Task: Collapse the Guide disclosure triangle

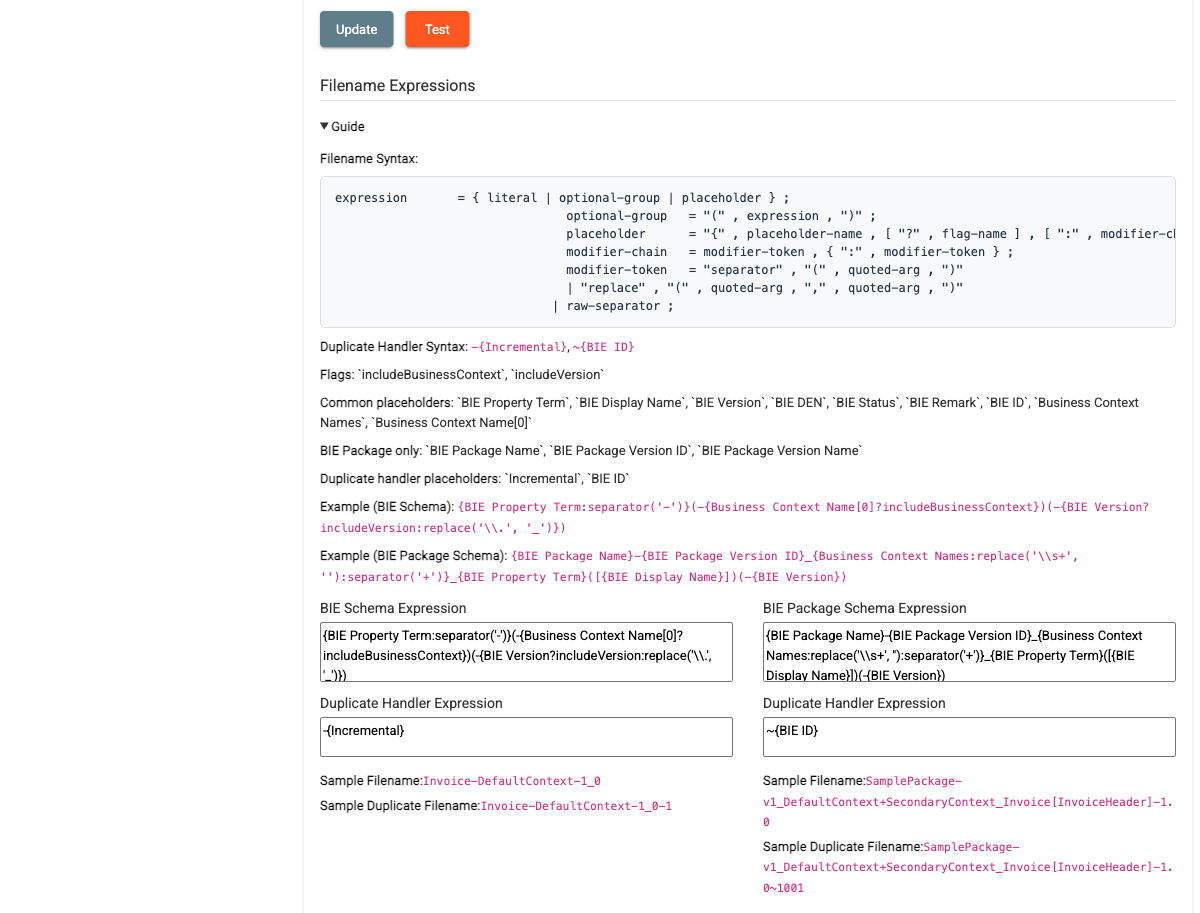Action: (324, 127)
